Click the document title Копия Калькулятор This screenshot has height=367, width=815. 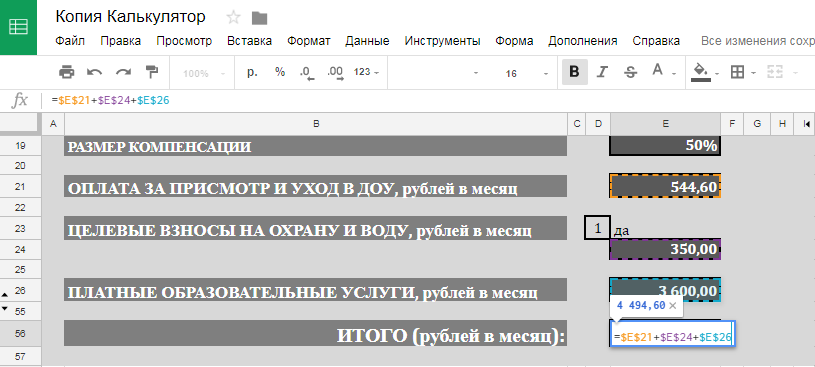(130, 17)
